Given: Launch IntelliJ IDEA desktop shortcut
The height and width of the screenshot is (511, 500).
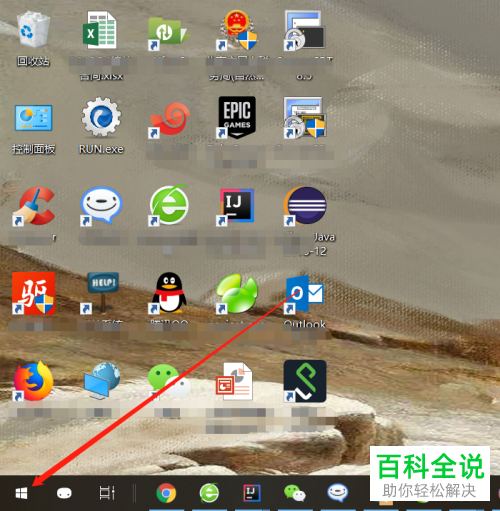Looking at the screenshot, I should tap(236, 207).
